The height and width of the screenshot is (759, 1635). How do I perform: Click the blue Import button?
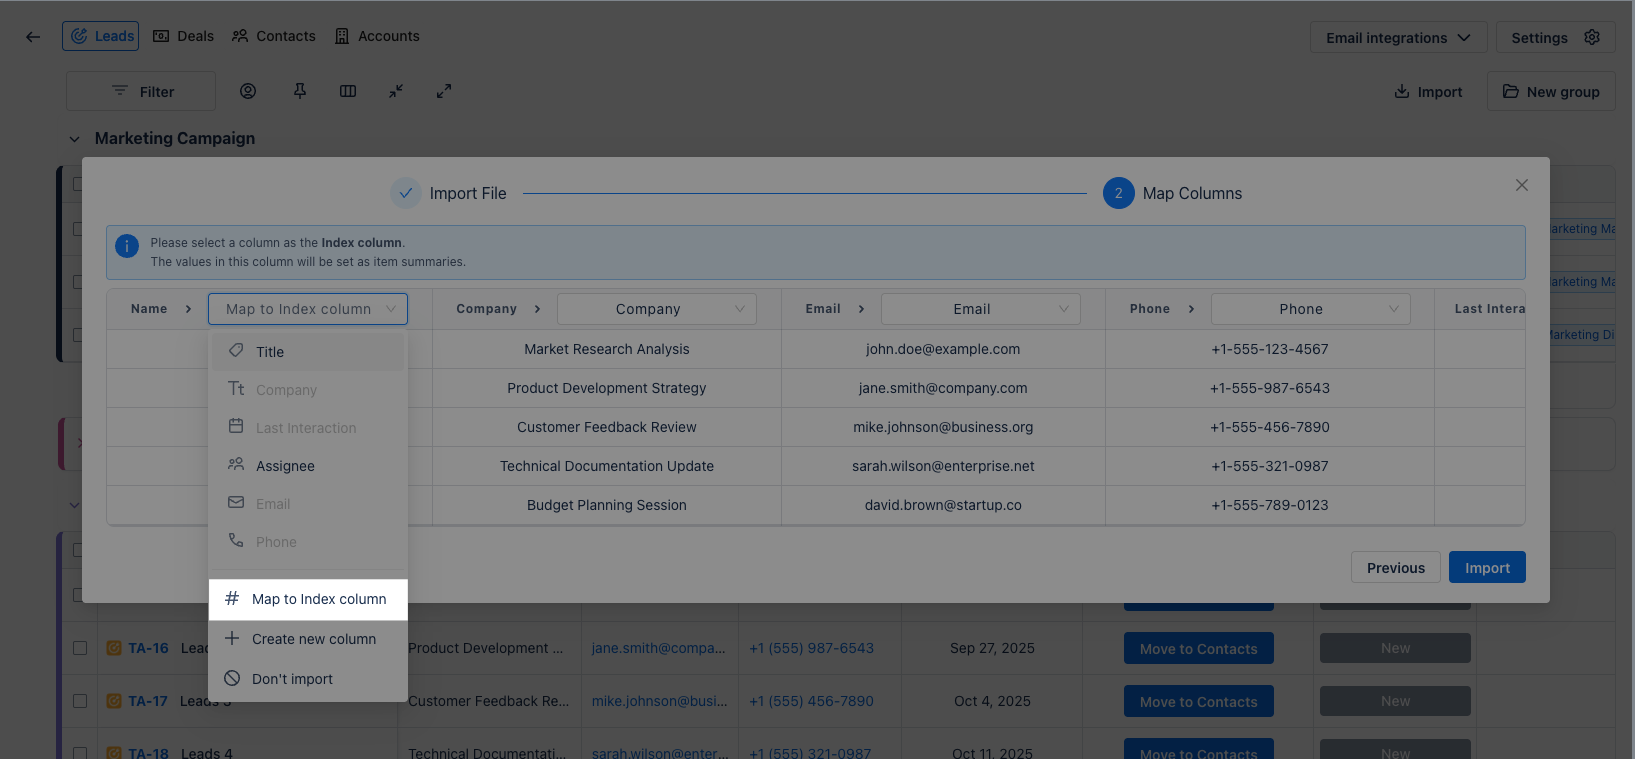point(1487,568)
